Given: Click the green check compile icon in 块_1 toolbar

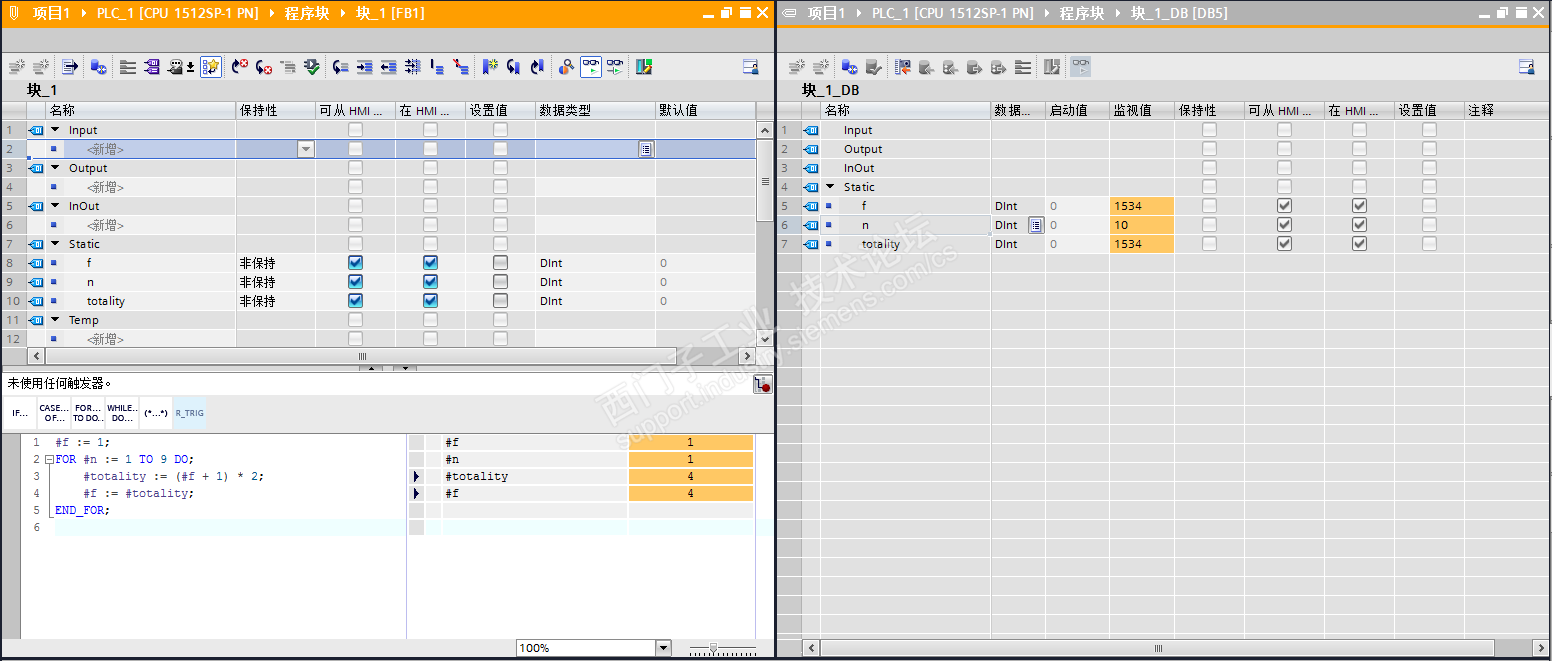Looking at the screenshot, I should 311,67.
